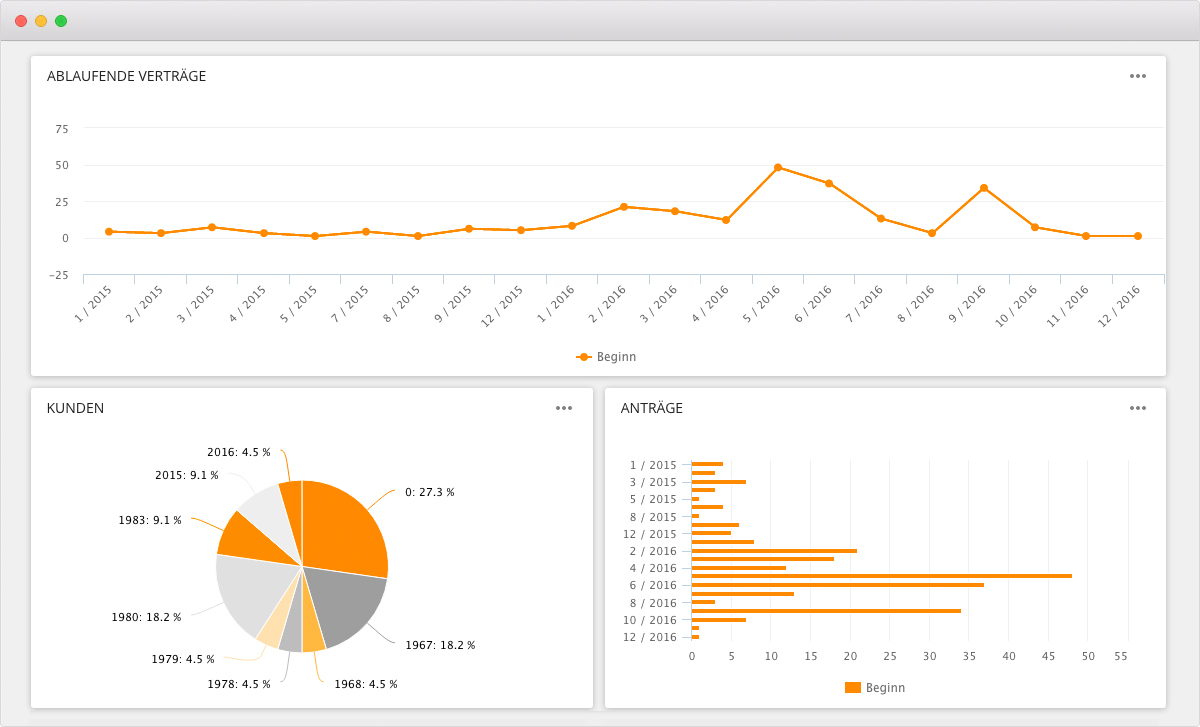Open the Anträge panel three-dot menu
This screenshot has height=727, width=1200.
click(1137, 408)
